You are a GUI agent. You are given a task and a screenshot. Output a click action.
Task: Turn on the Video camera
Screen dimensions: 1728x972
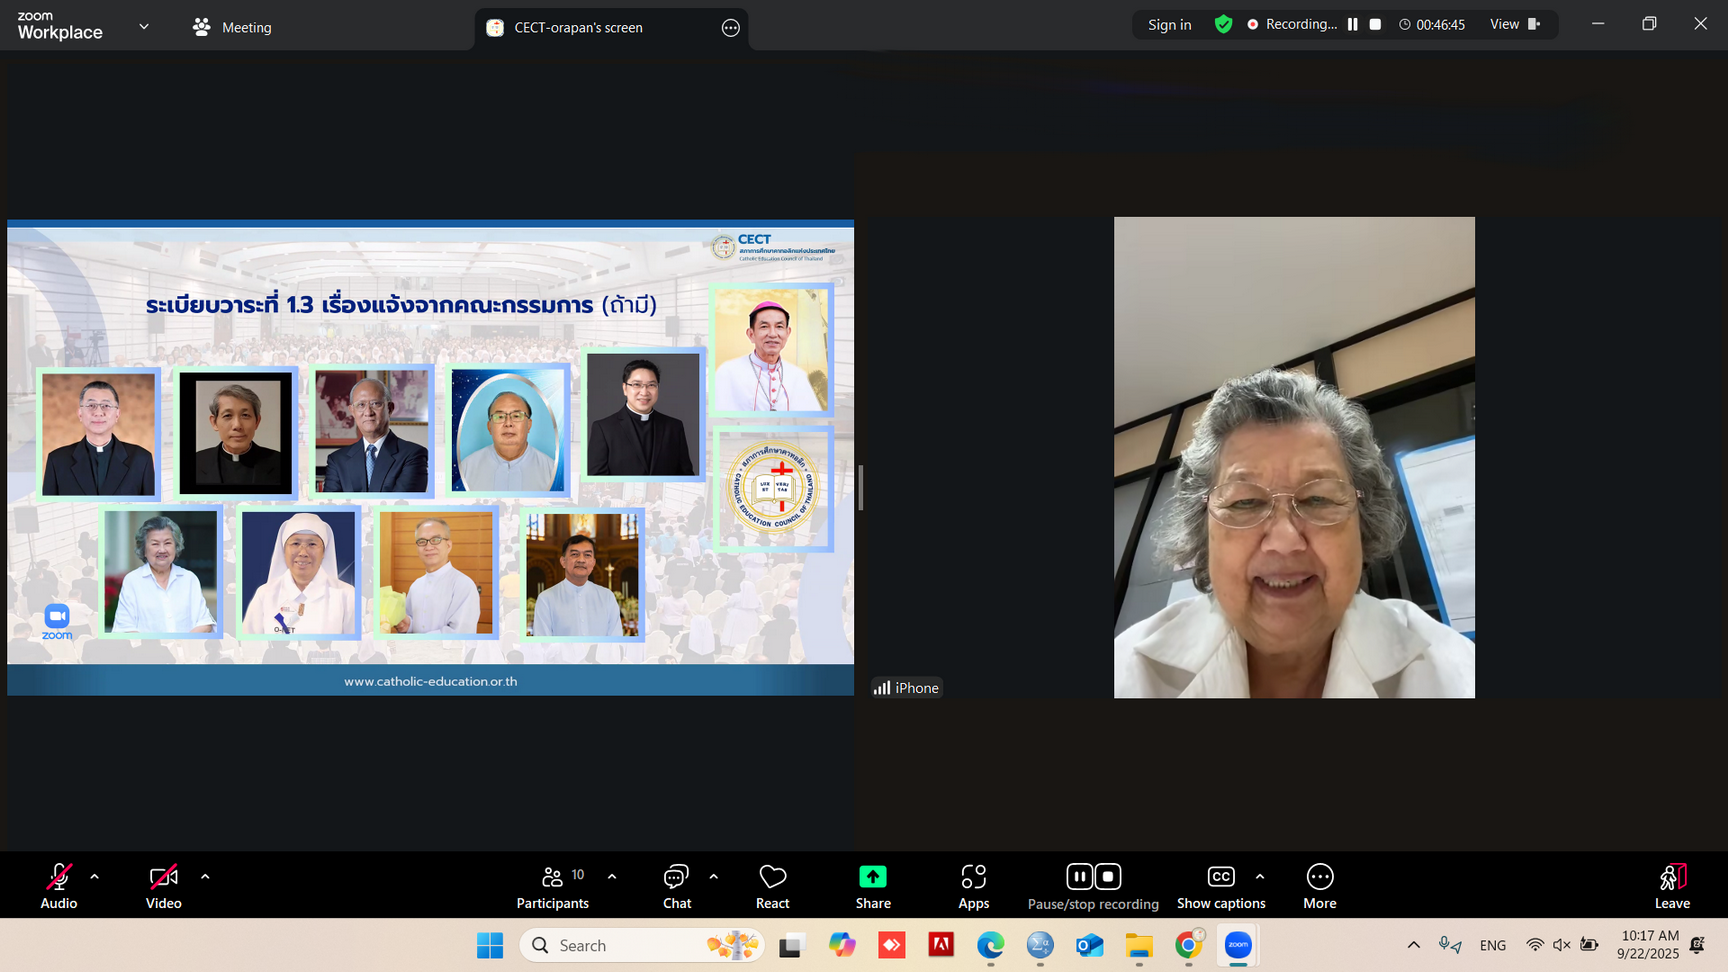click(x=163, y=885)
